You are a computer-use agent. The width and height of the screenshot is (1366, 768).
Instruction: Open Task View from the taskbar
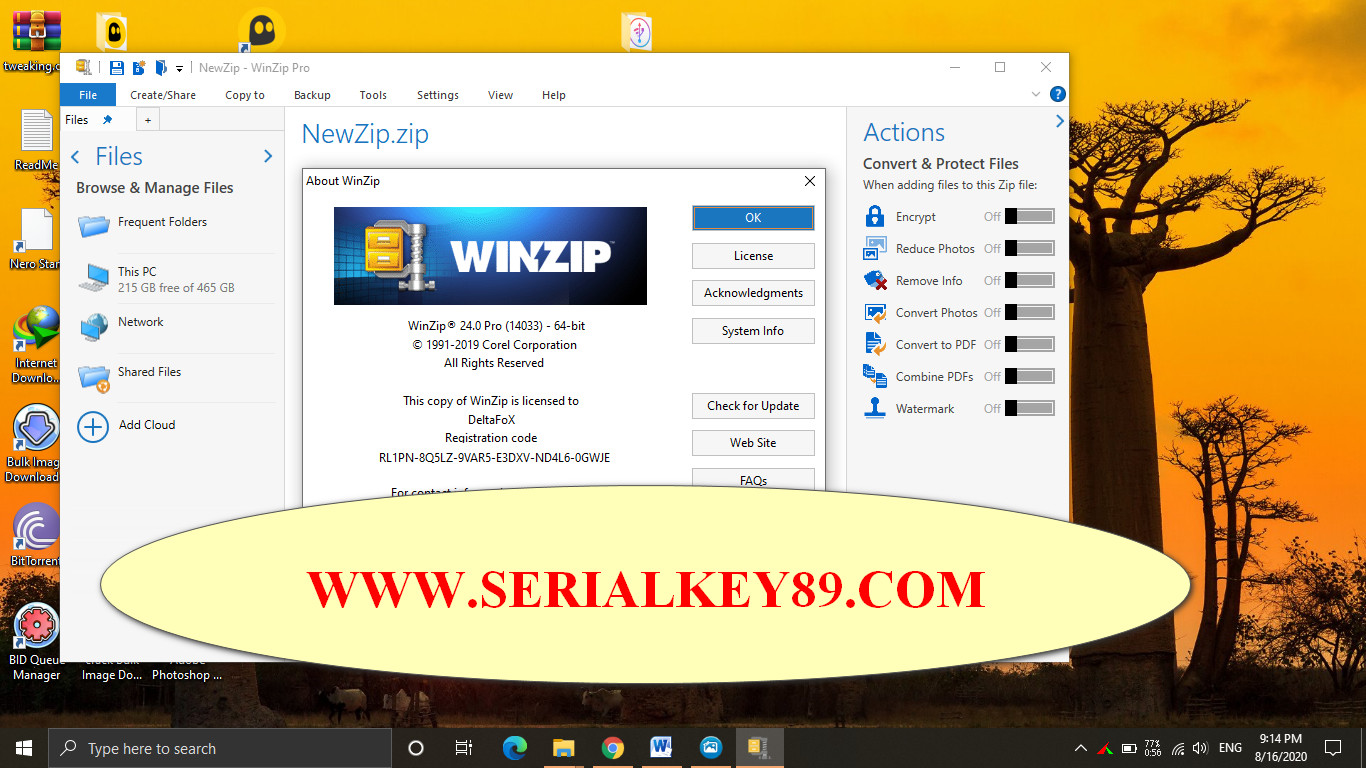(464, 748)
